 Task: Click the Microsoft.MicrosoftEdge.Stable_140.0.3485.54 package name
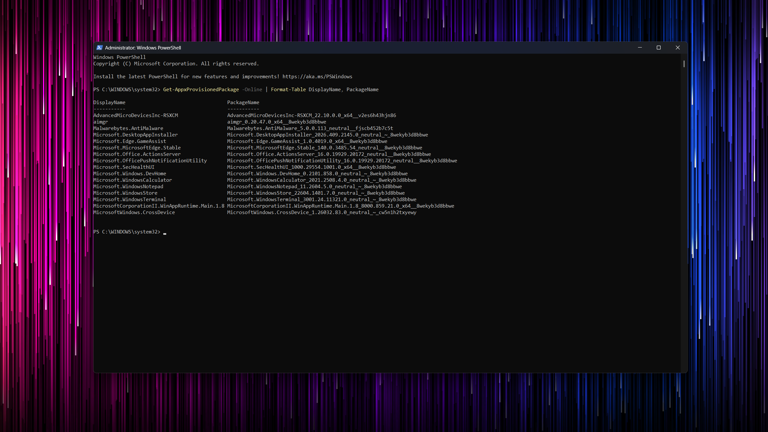324,147
